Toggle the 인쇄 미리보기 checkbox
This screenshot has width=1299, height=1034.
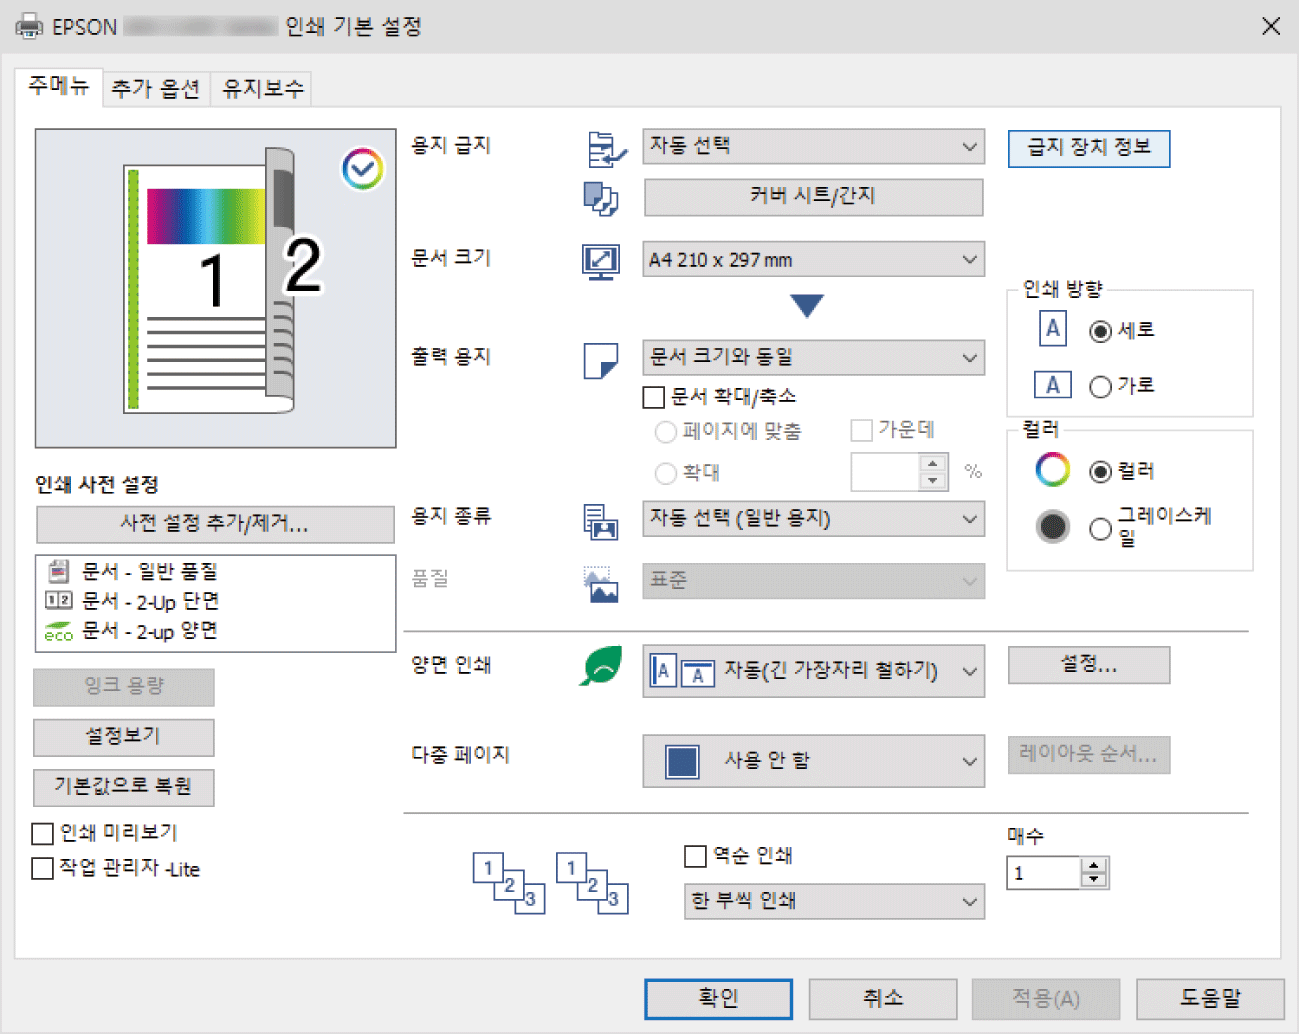[43, 833]
